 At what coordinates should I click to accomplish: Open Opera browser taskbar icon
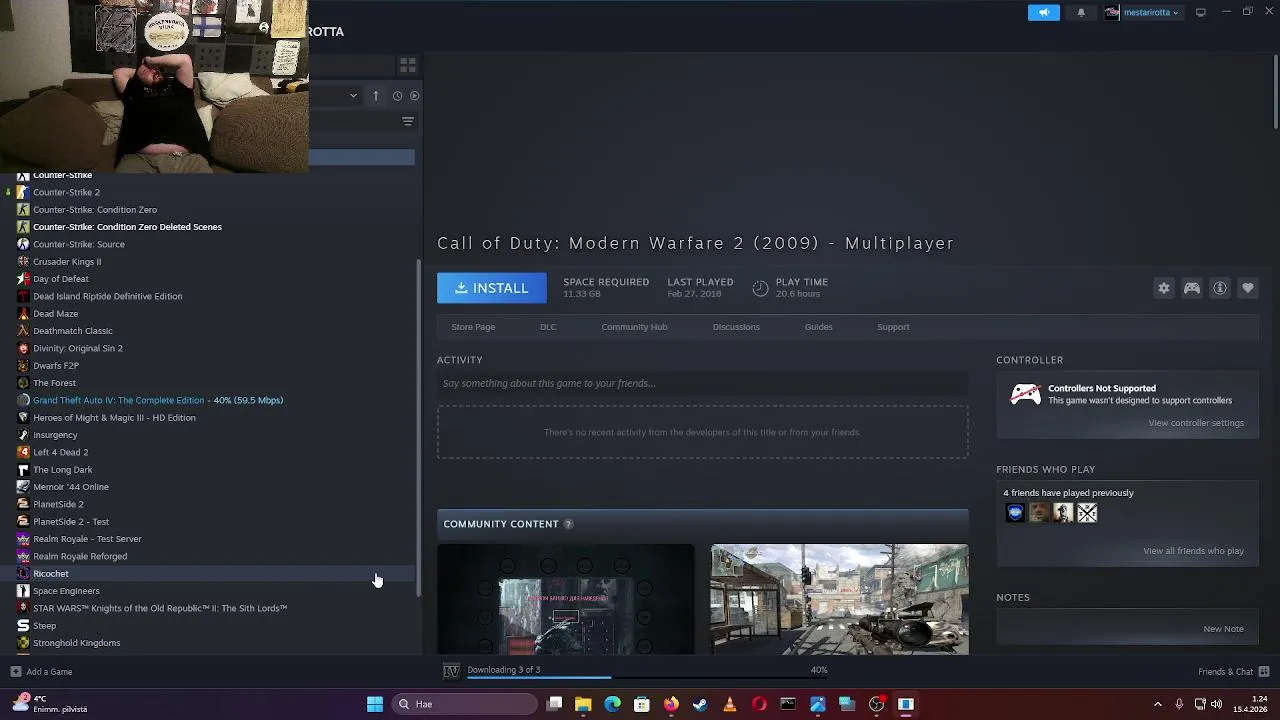759,704
